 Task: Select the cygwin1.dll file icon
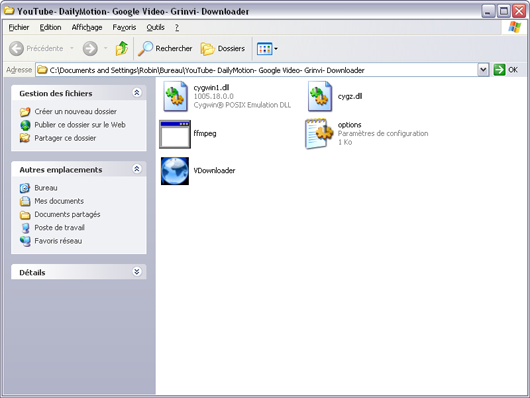[175, 96]
